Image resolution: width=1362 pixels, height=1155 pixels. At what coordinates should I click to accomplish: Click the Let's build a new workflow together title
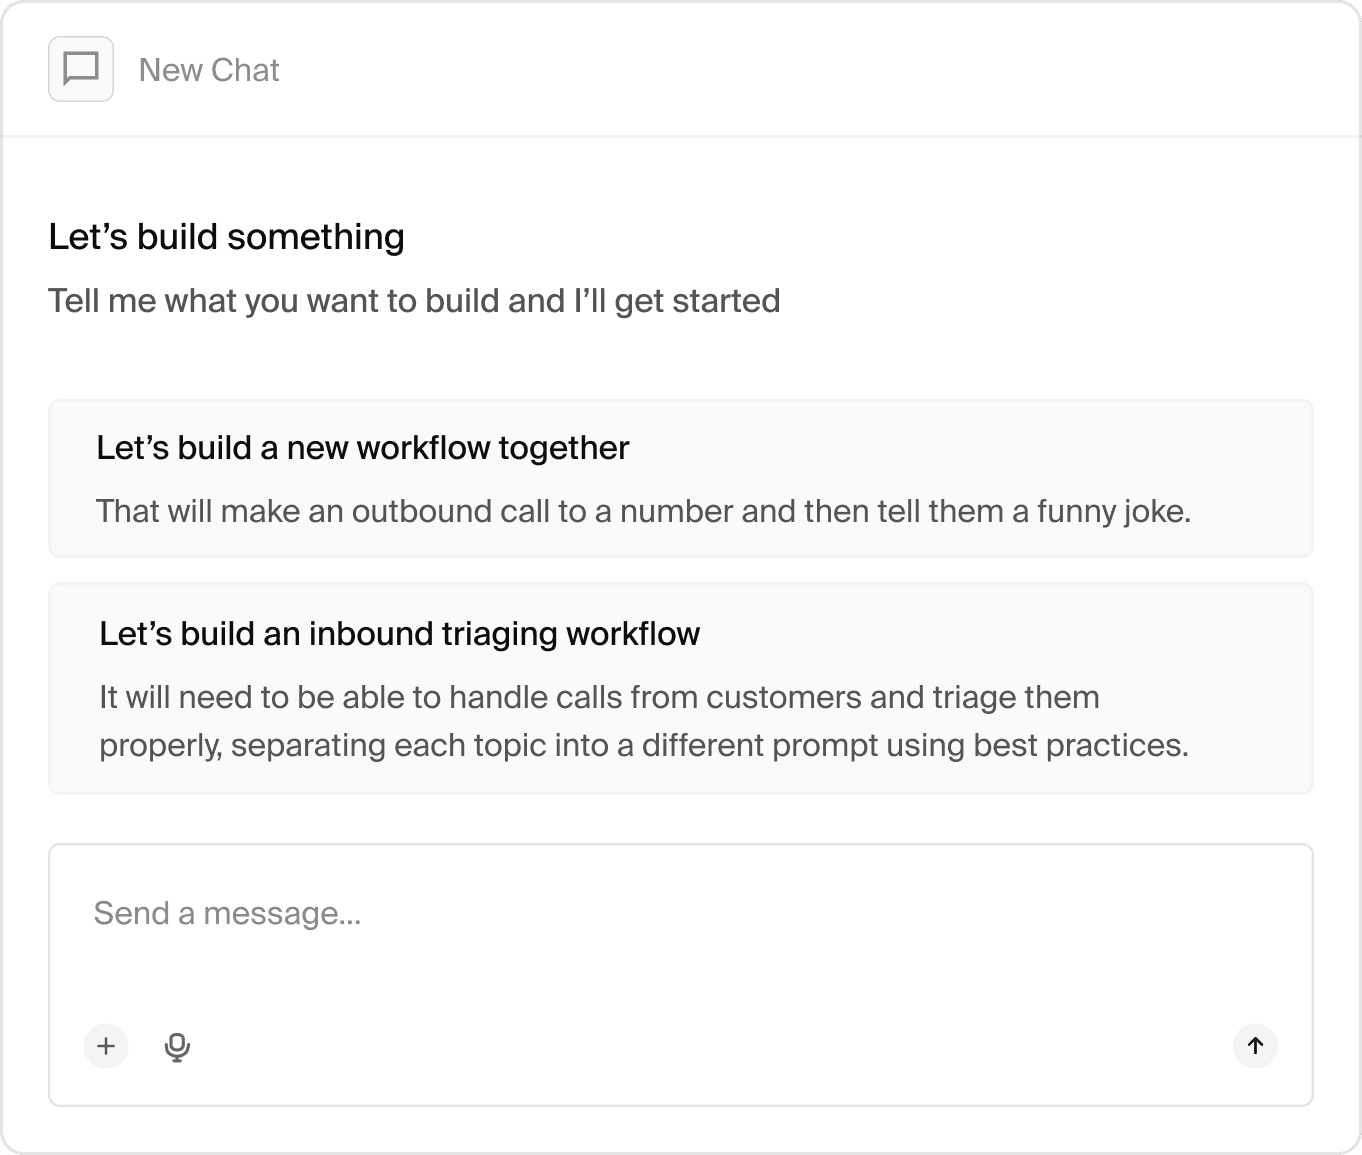coord(362,448)
